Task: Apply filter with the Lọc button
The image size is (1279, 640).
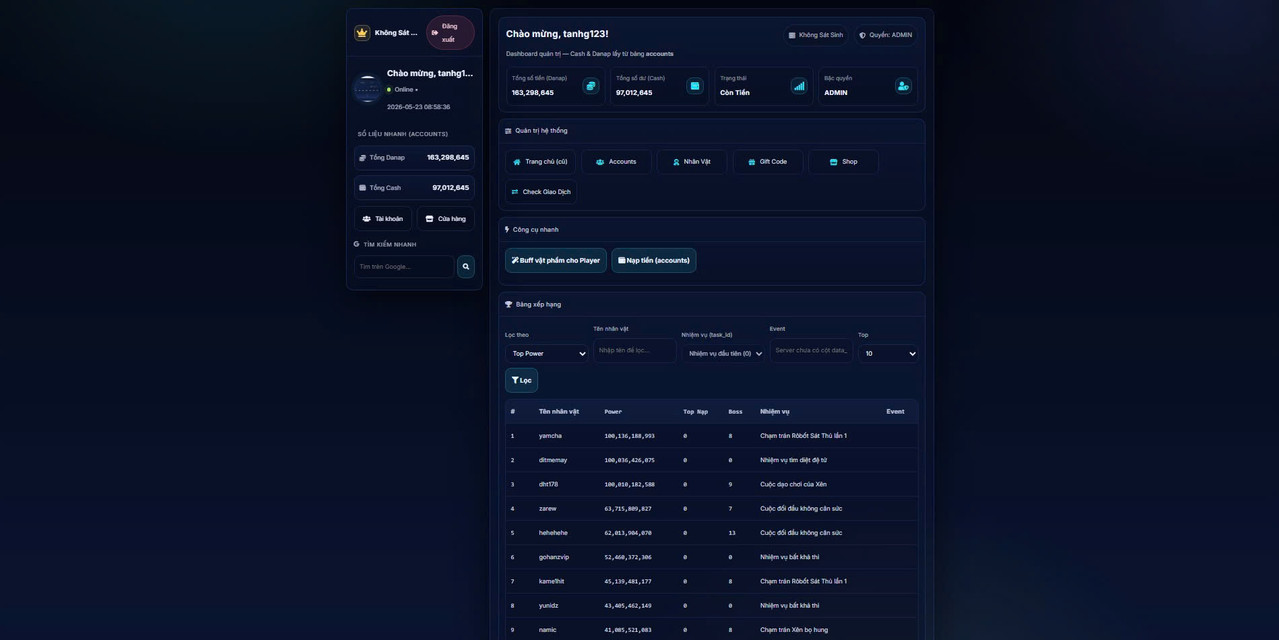Action: pos(521,380)
